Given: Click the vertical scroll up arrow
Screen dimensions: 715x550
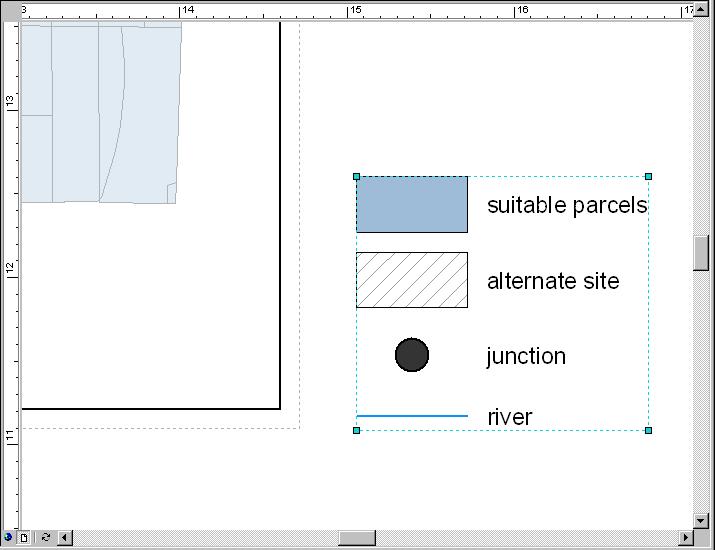Looking at the screenshot, I should coord(700,9).
